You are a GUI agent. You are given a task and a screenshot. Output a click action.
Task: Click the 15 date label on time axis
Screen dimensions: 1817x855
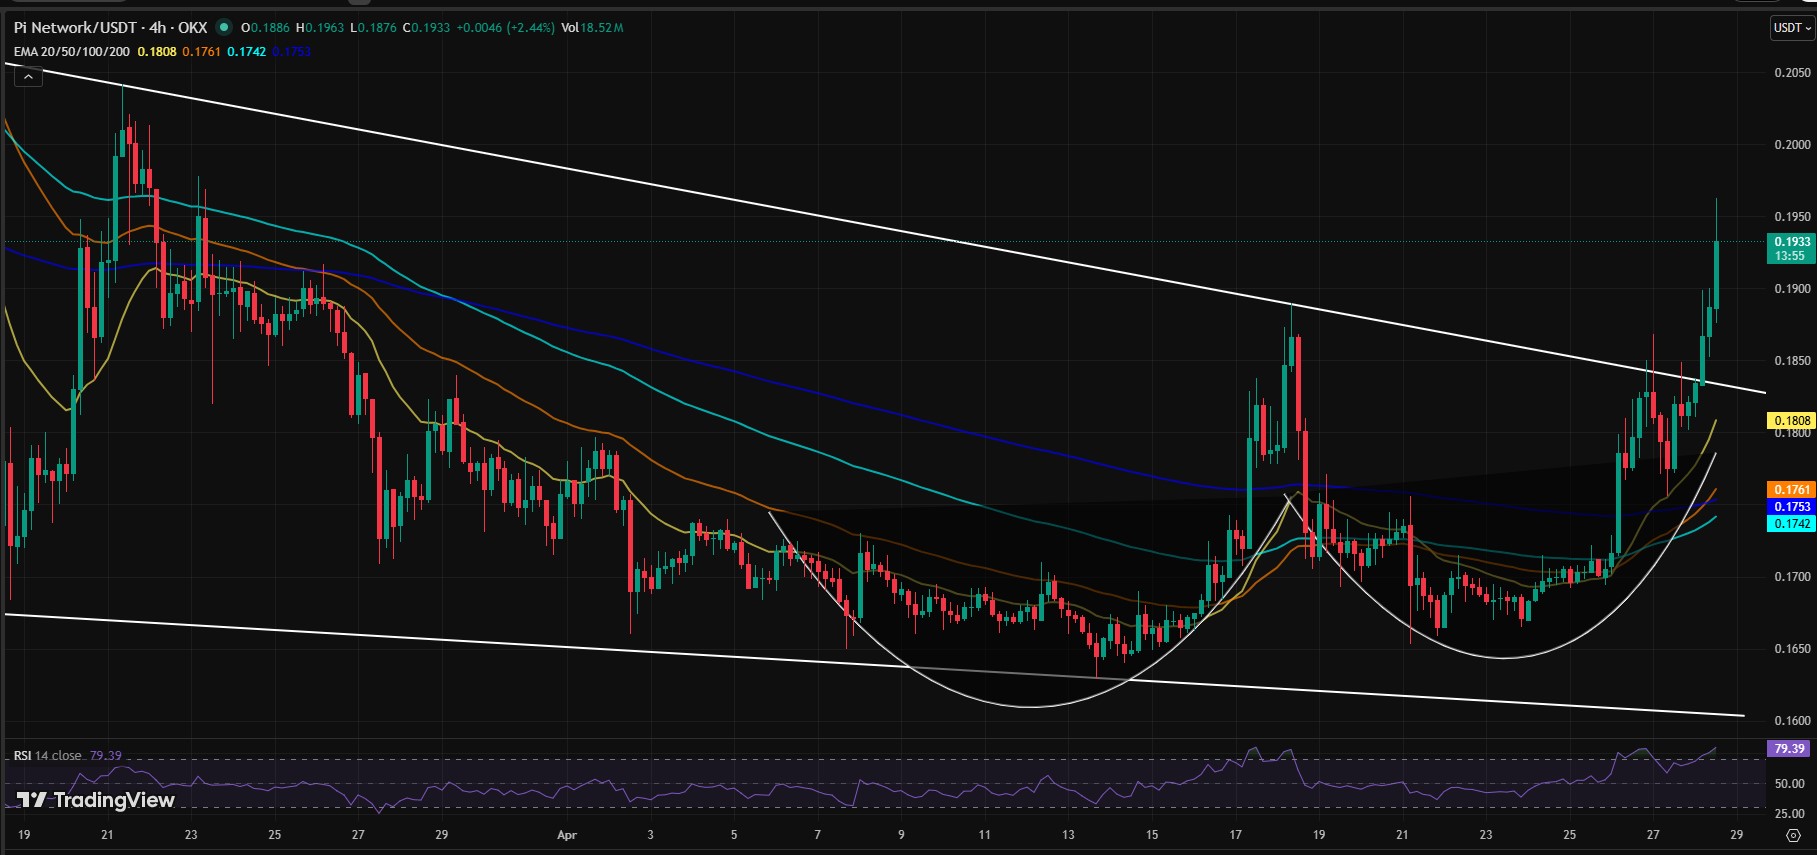coord(1152,834)
